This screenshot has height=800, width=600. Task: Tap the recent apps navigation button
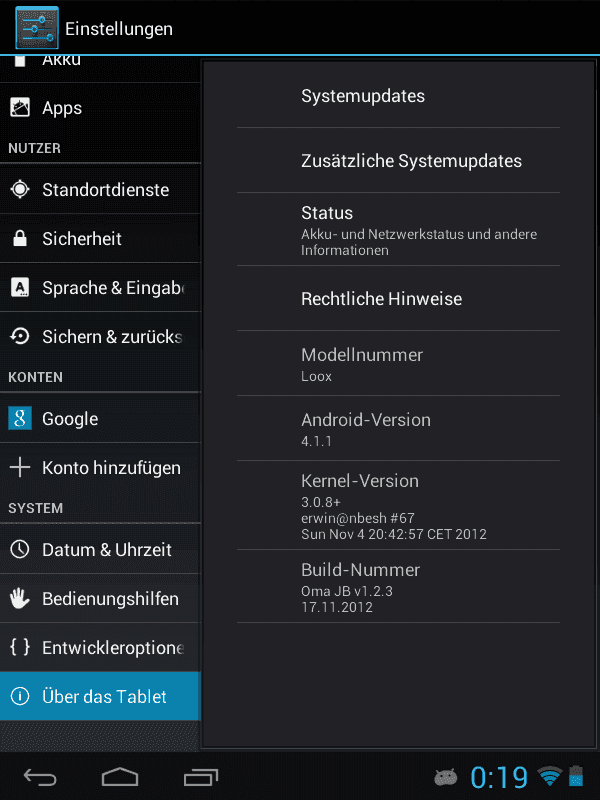[x=201, y=777]
